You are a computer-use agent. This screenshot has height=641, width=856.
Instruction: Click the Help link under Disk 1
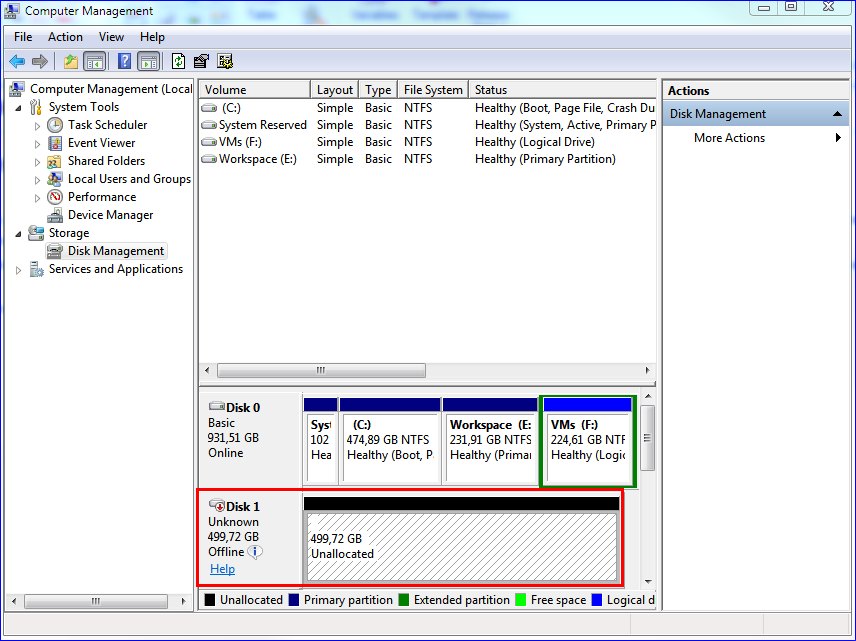(222, 569)
